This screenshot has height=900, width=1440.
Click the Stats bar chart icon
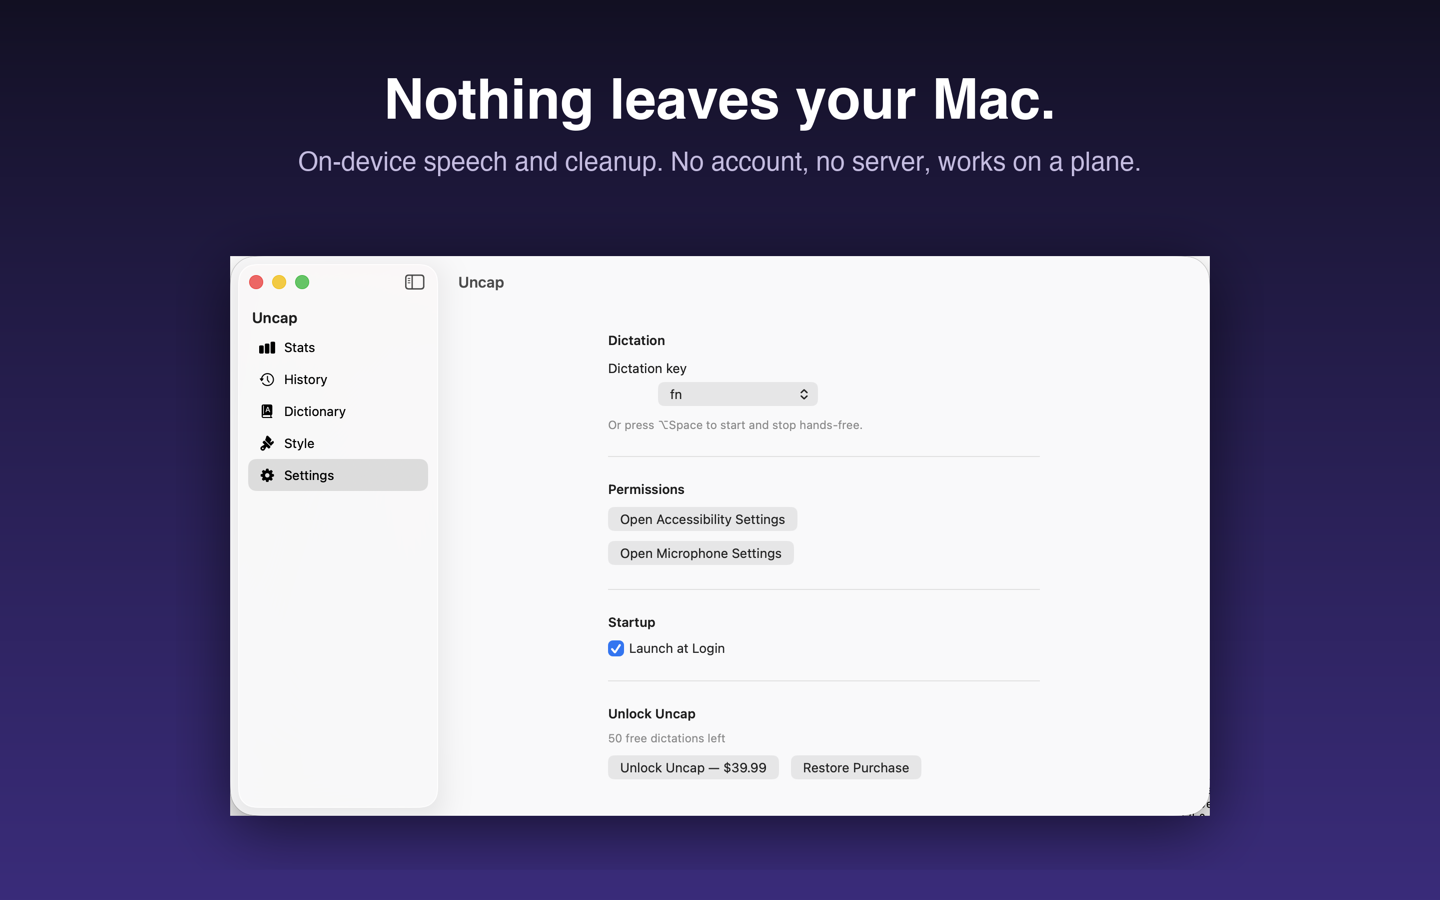pyautogui.click(x=267, y=348)
